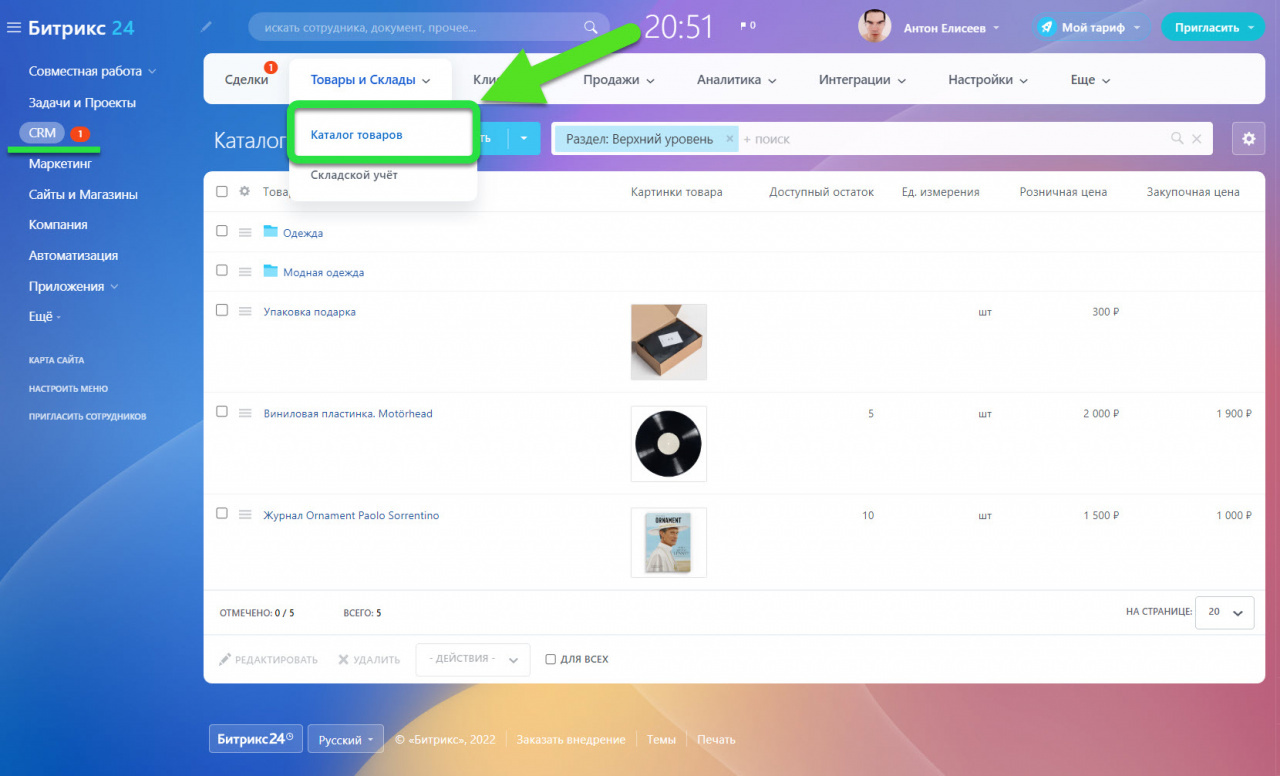This screenshot has height=776, width=1280.
Task: Select the checkbox for Одежда
Action: pyautogui.click(x=222, y=231)
